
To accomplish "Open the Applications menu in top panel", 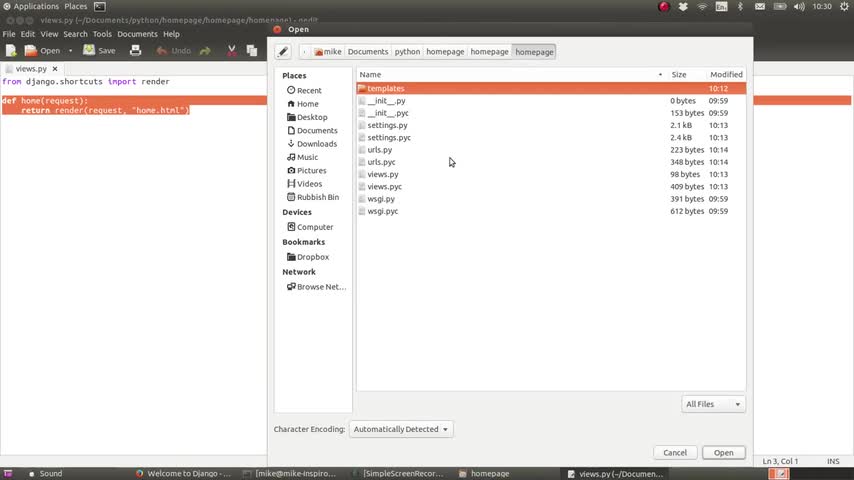I will click(31, 7).
